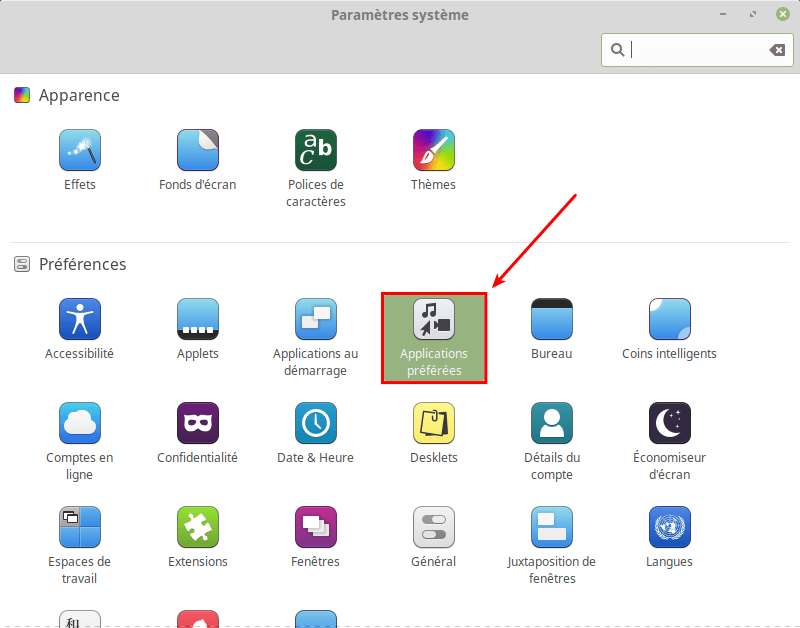This screenshot has height=628, width=800.
Task: Open Applications préférées icon
Action: 434,319
